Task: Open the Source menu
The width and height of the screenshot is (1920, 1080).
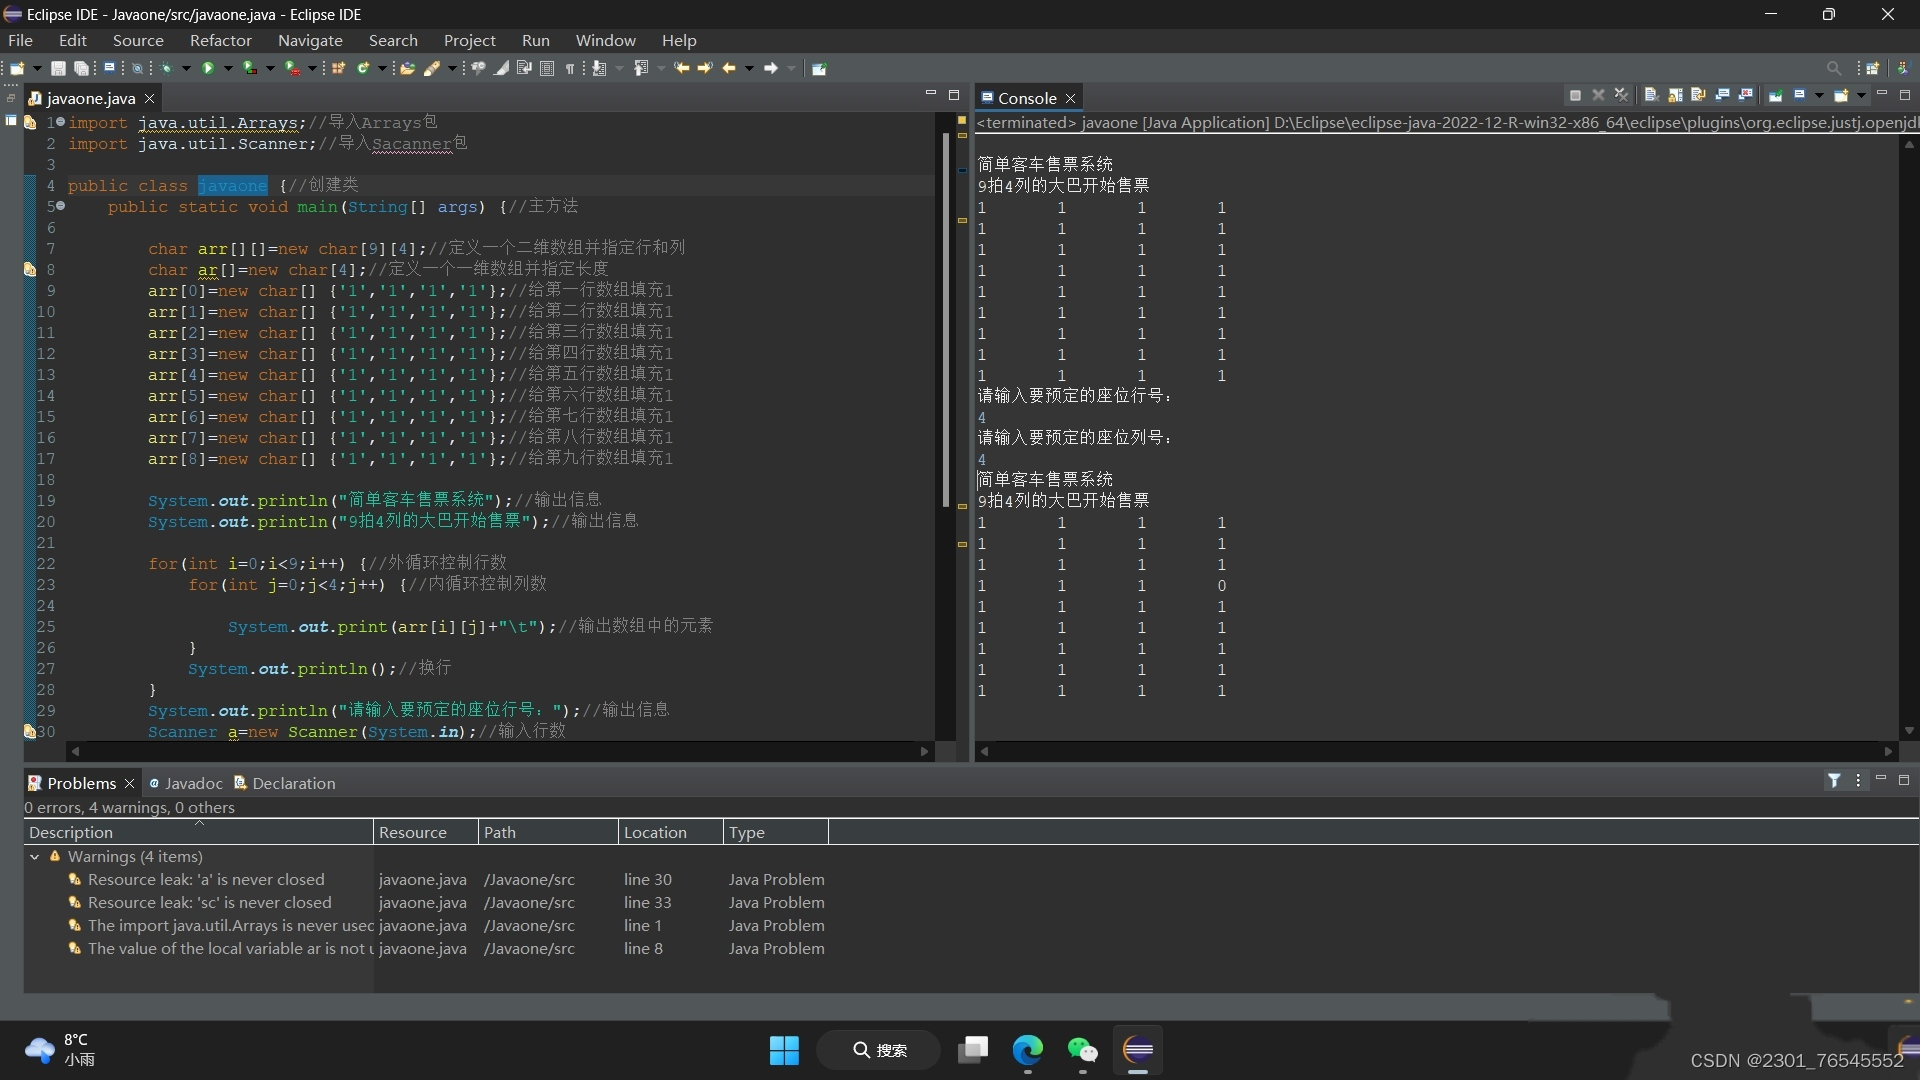Action: pos(138,40)
